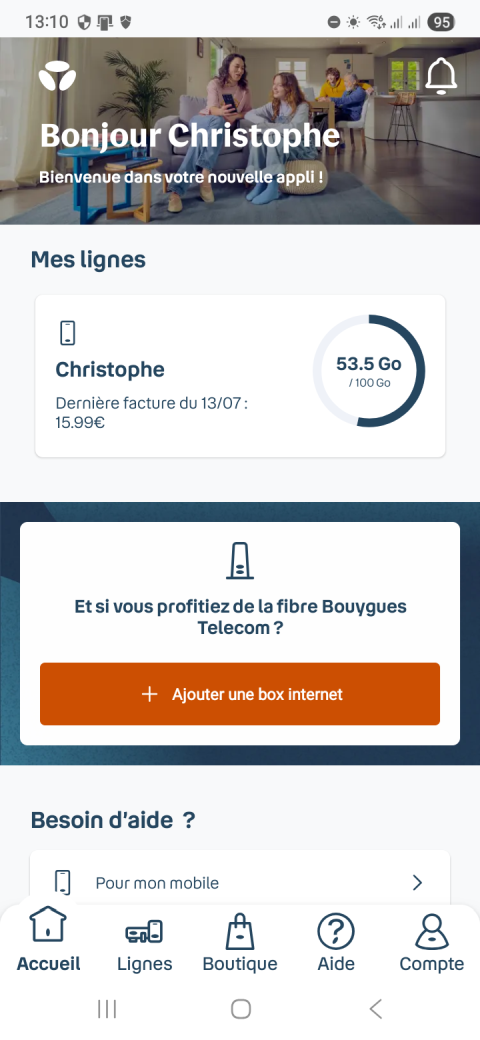Tap the house icon in bottom navigation

click(x=48, y=925)
